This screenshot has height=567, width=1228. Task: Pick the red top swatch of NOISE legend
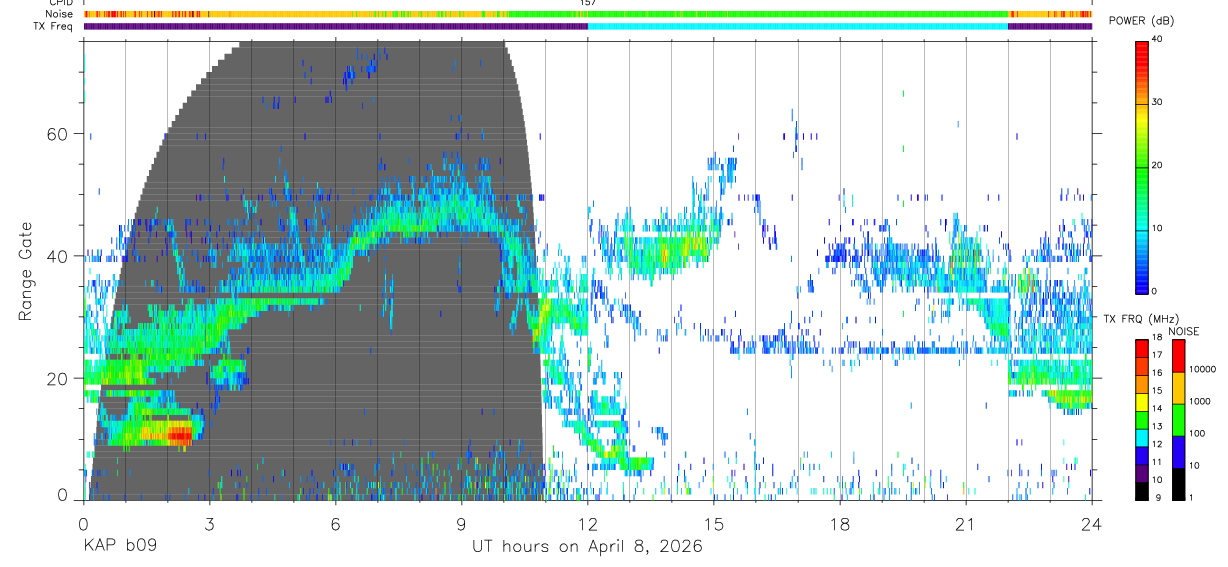click(1177, 356)
